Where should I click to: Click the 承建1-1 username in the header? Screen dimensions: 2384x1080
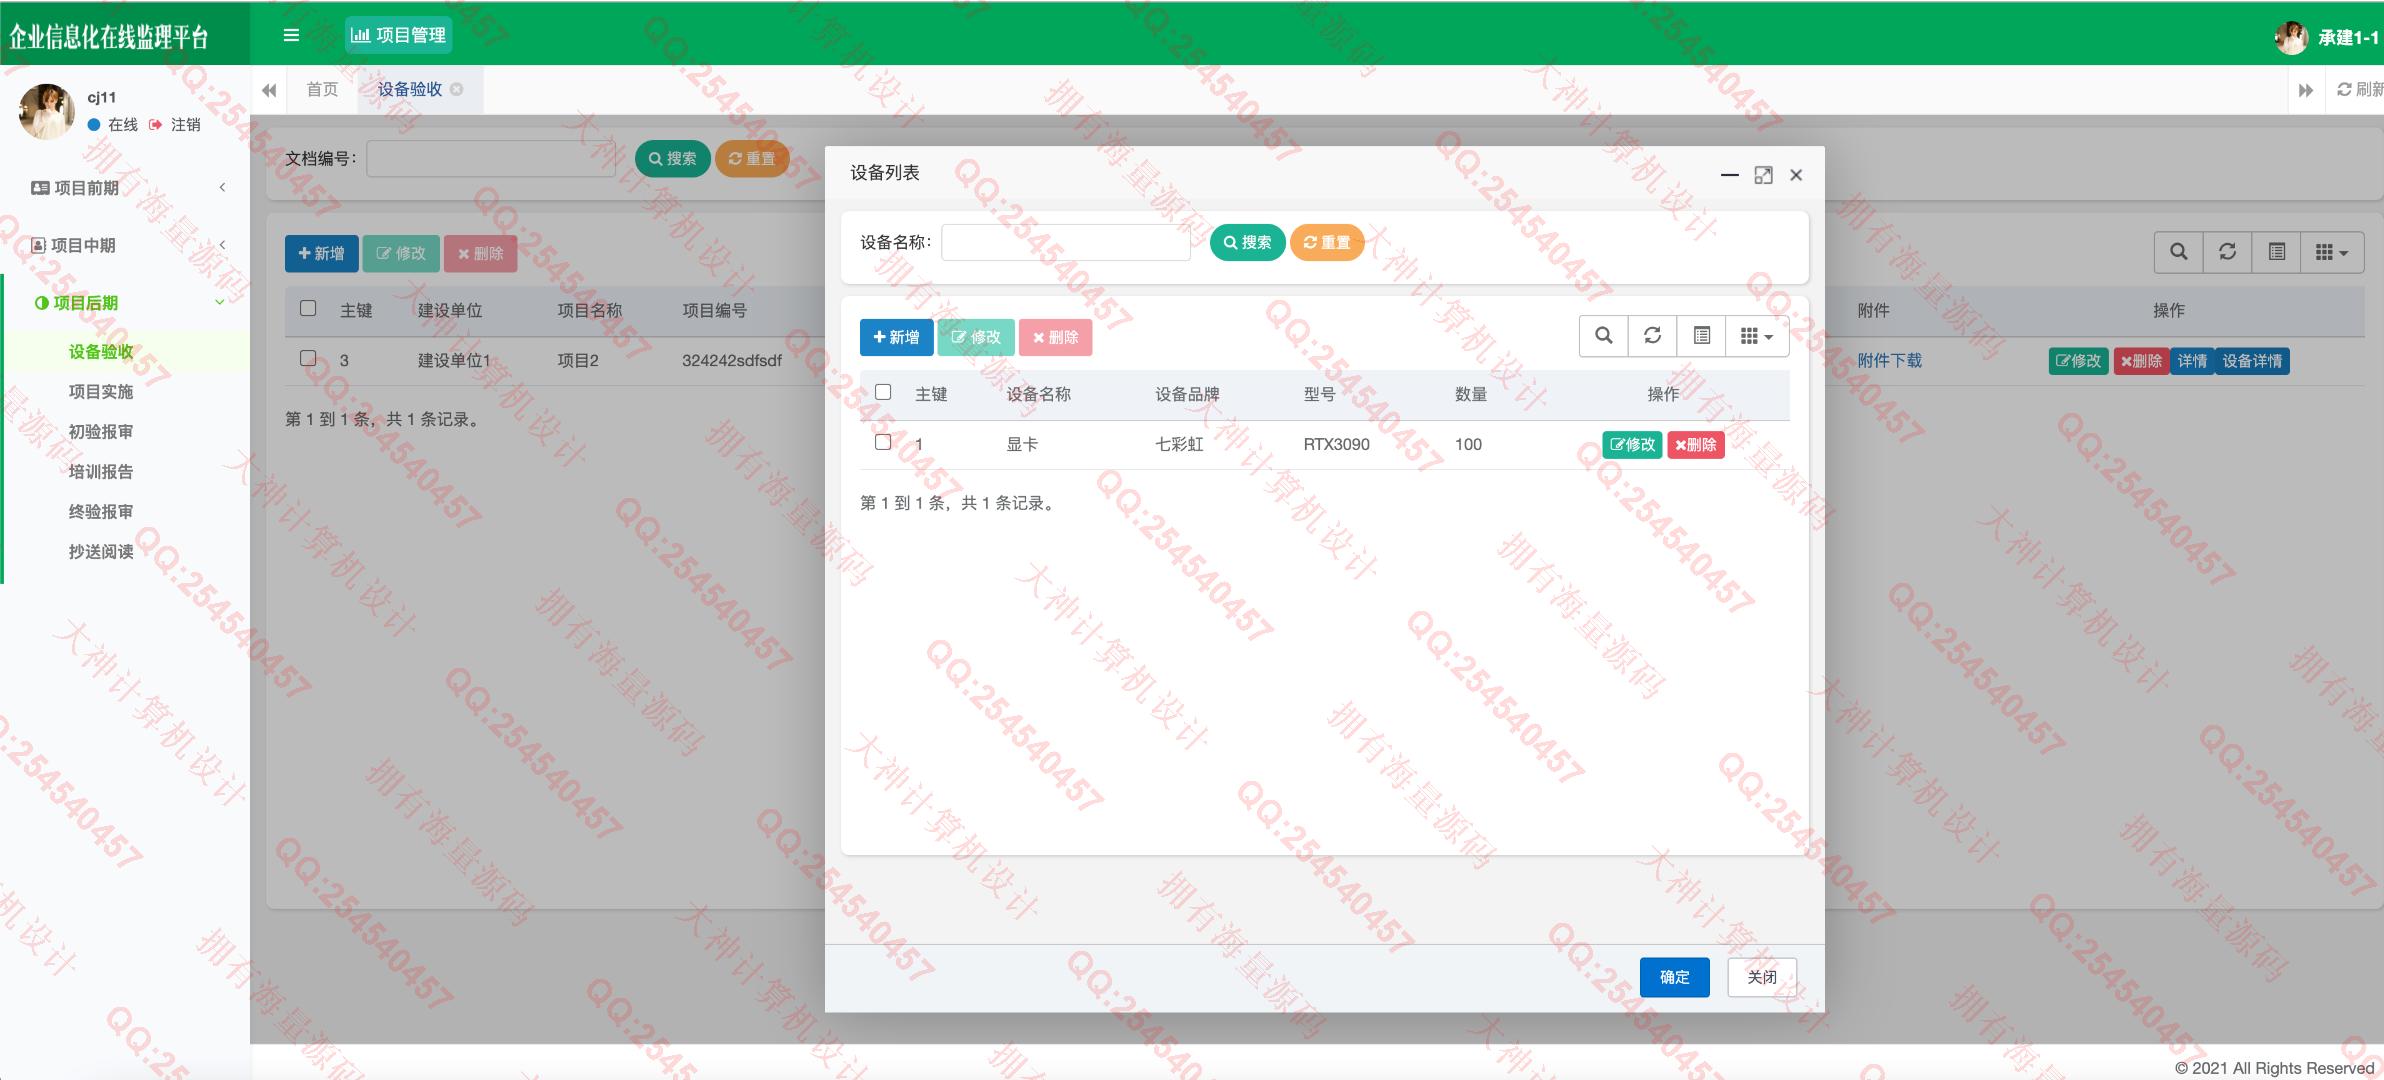(2348, 37)
